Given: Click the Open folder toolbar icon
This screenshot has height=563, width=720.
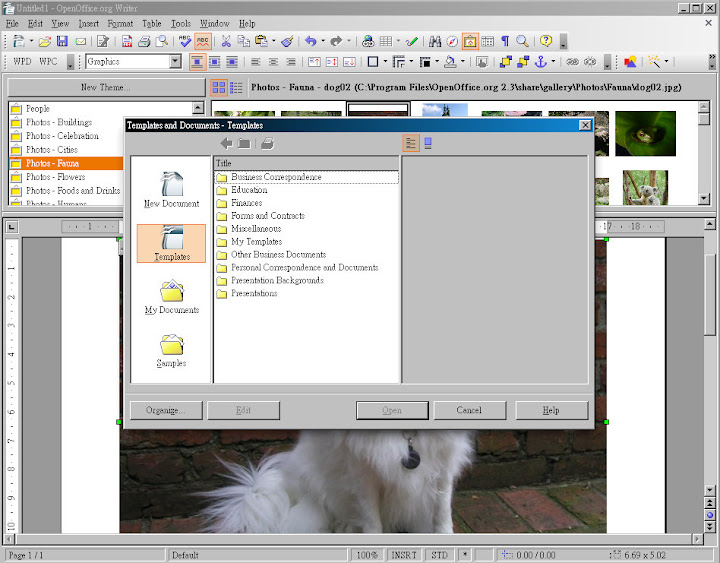Looking at the screenshot, I should click(x=45, y=41).
